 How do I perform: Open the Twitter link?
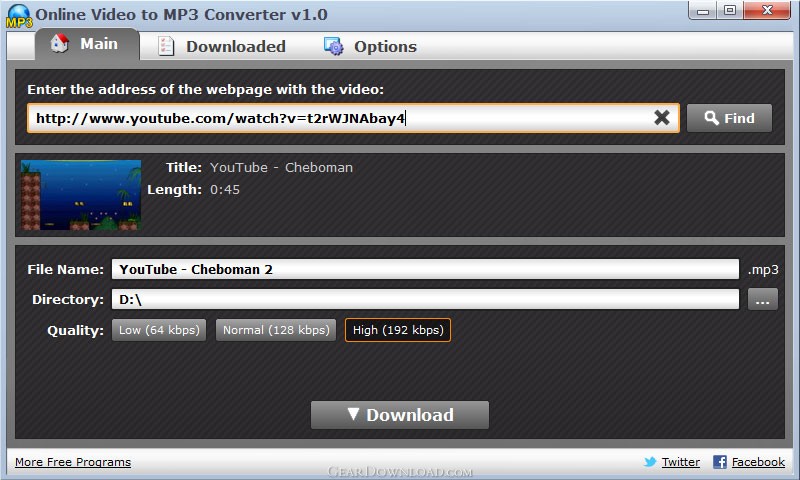point(681,462)
